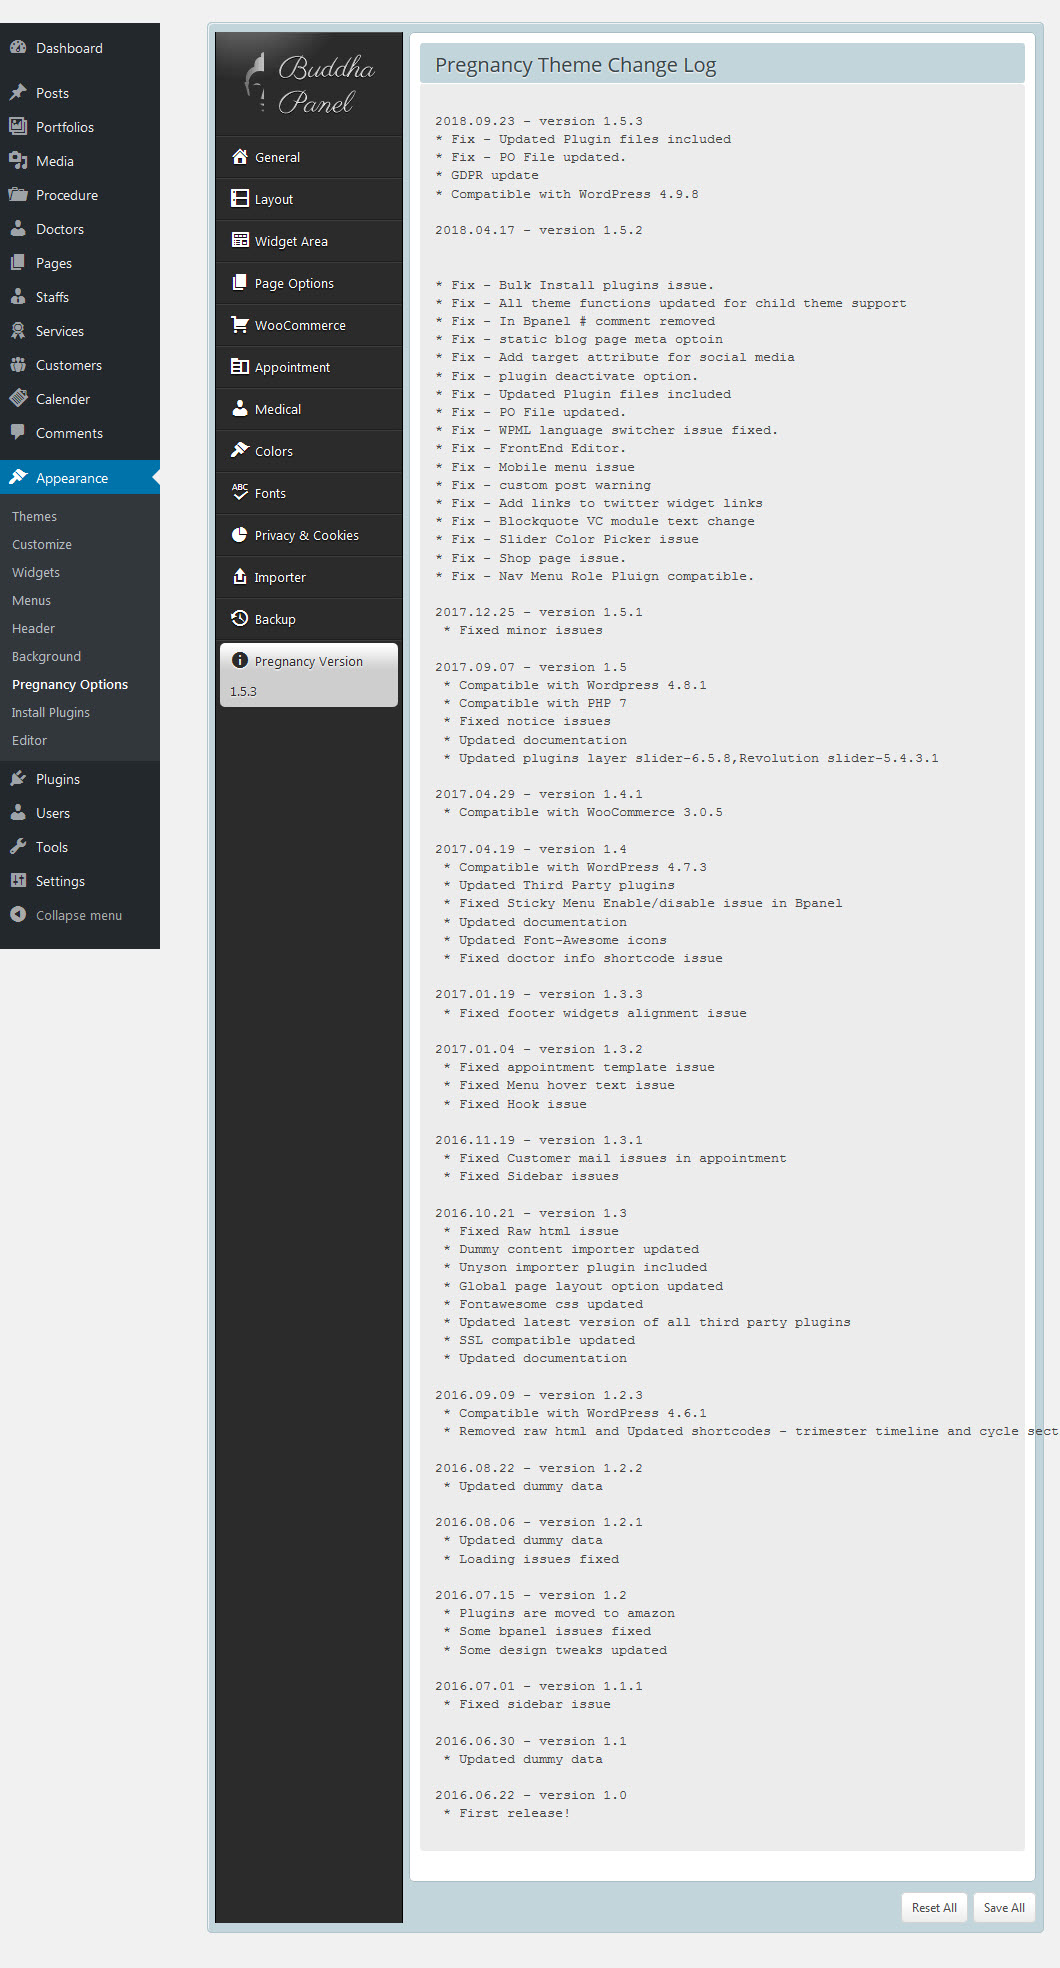The image size is (1060, 1968).
Task: Click the Importer upload icon
Action: [240, 577]
